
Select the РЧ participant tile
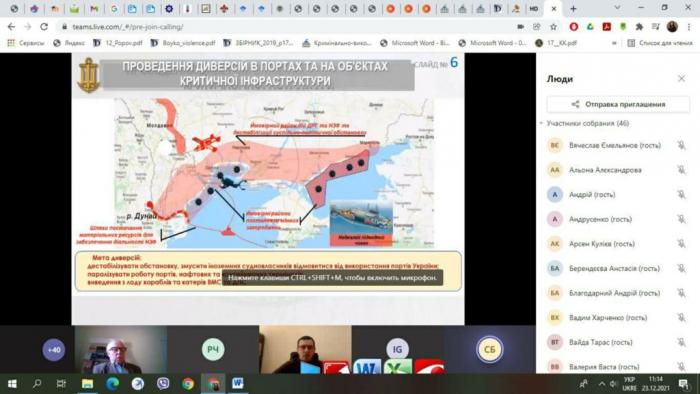tap(213, 349)
